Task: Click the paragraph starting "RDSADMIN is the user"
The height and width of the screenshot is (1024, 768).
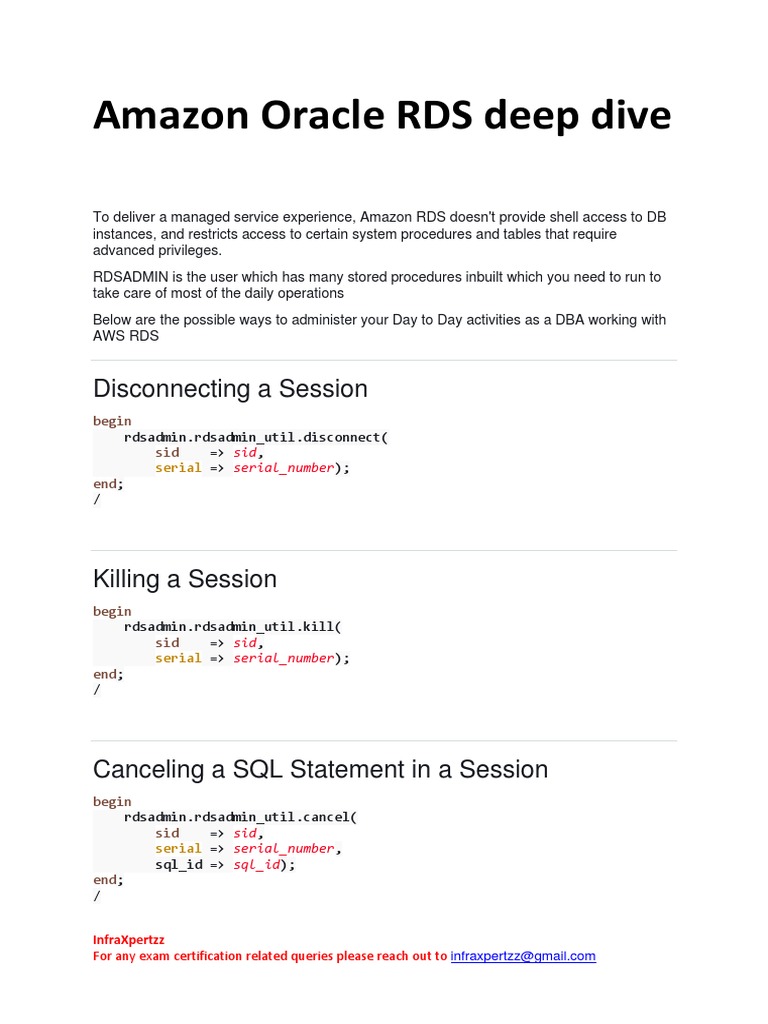Action: pyautogui.click(x=377, y=285)
